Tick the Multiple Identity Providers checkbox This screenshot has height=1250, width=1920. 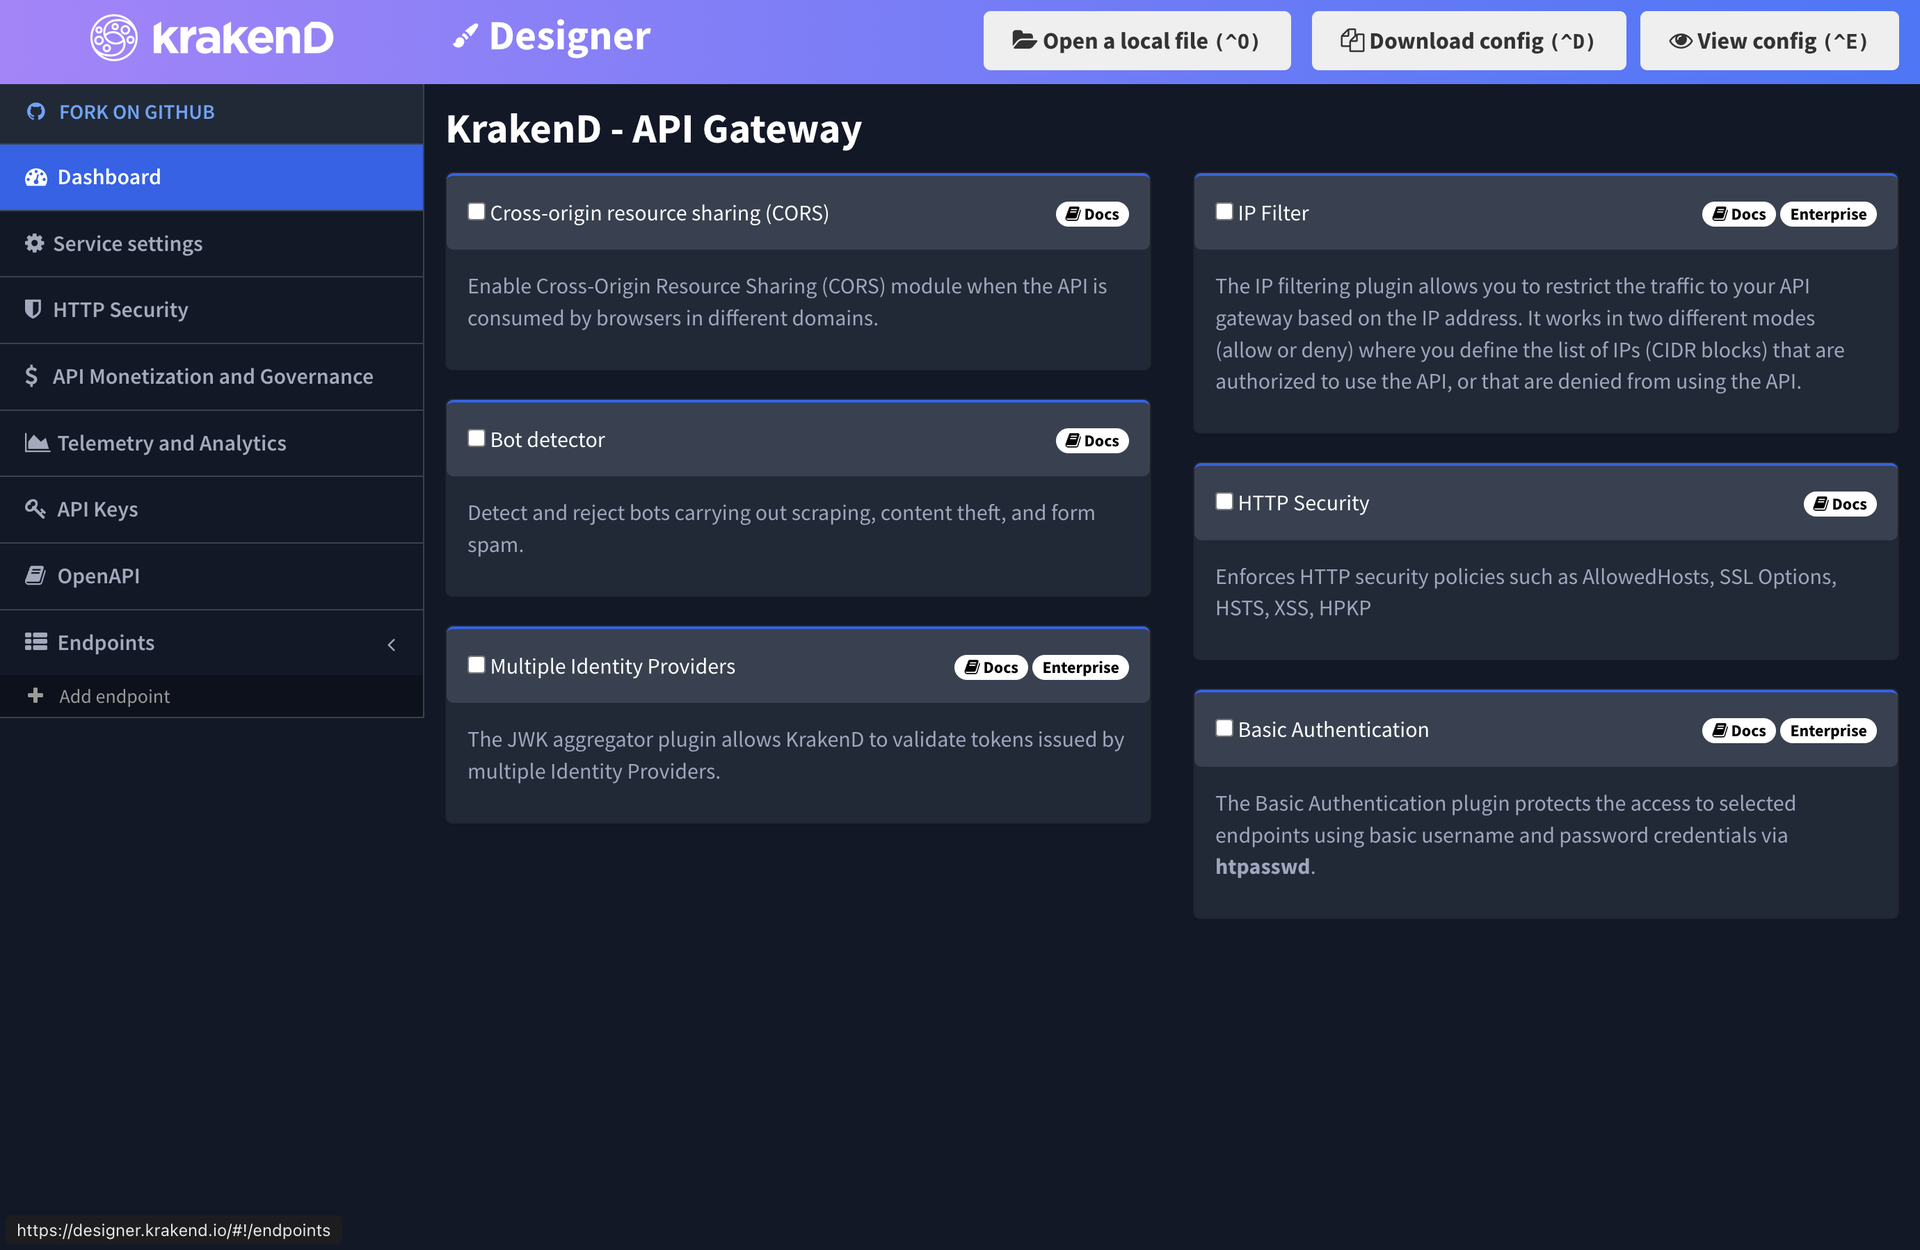pos(477,665)
